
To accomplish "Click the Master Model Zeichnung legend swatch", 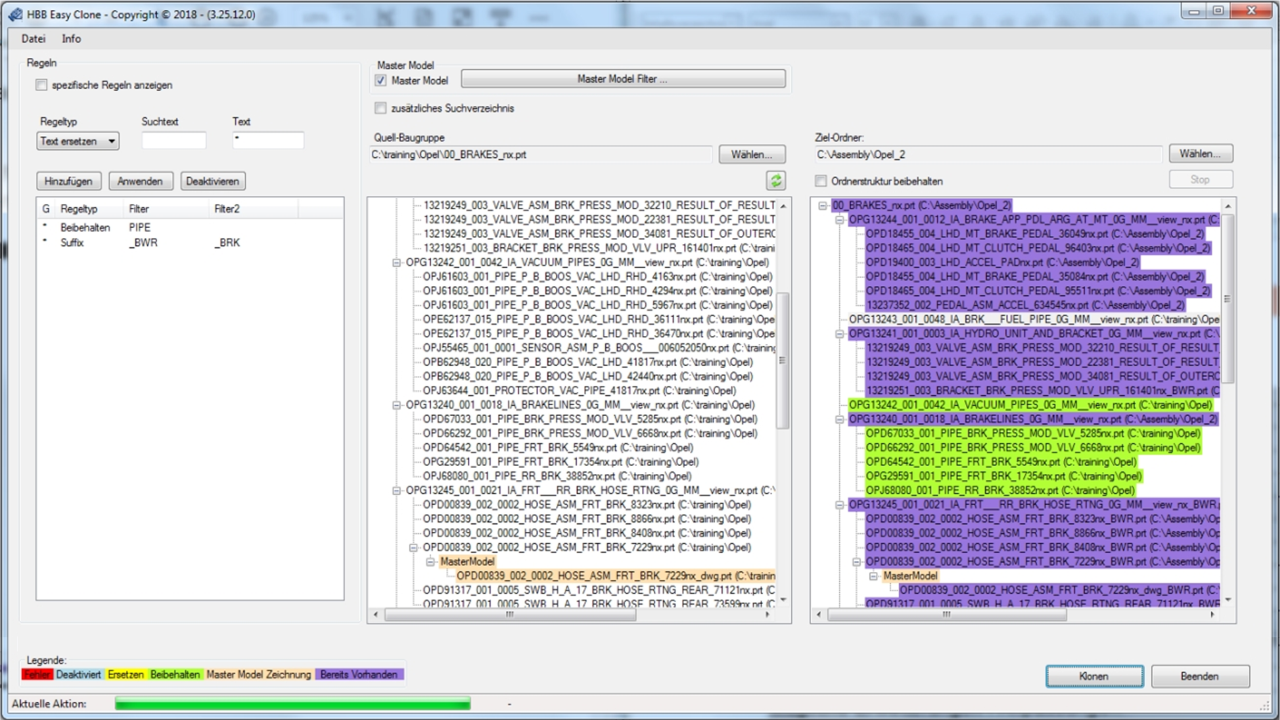I will click(259, 674).
